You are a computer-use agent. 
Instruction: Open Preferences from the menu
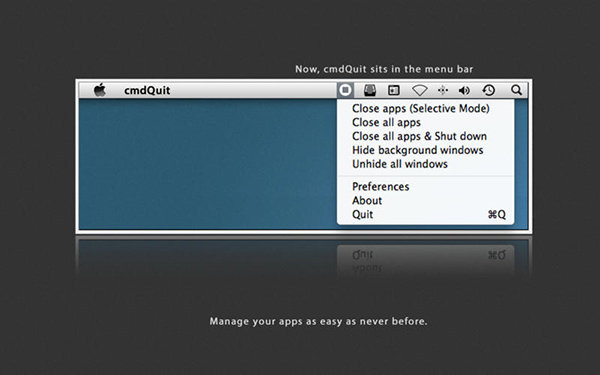(426, 187)
